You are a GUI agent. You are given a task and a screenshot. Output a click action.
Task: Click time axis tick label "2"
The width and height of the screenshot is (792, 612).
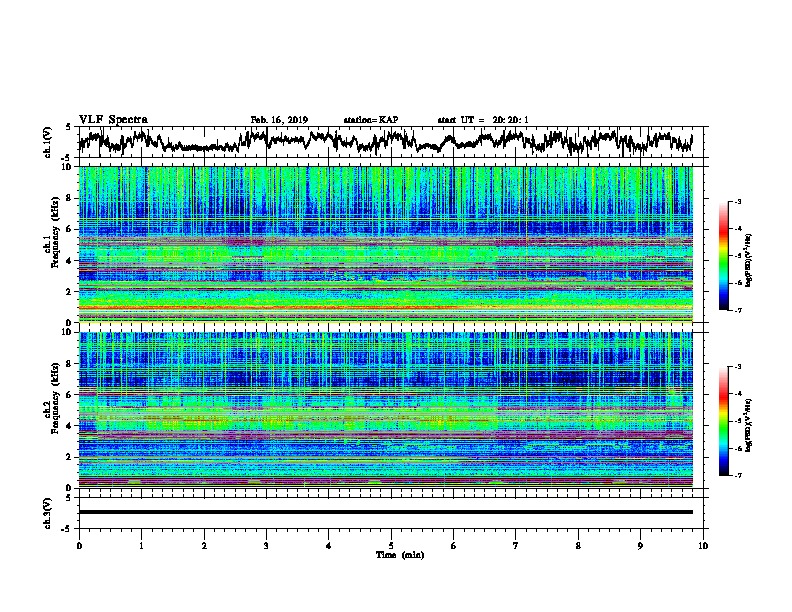[204, 546]
